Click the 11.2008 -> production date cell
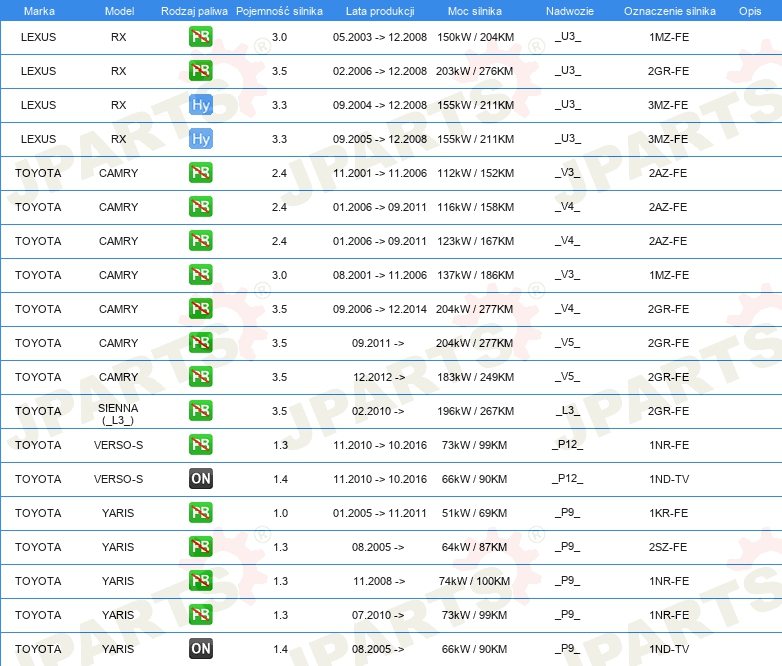782x666 pixels. point(379,581)
